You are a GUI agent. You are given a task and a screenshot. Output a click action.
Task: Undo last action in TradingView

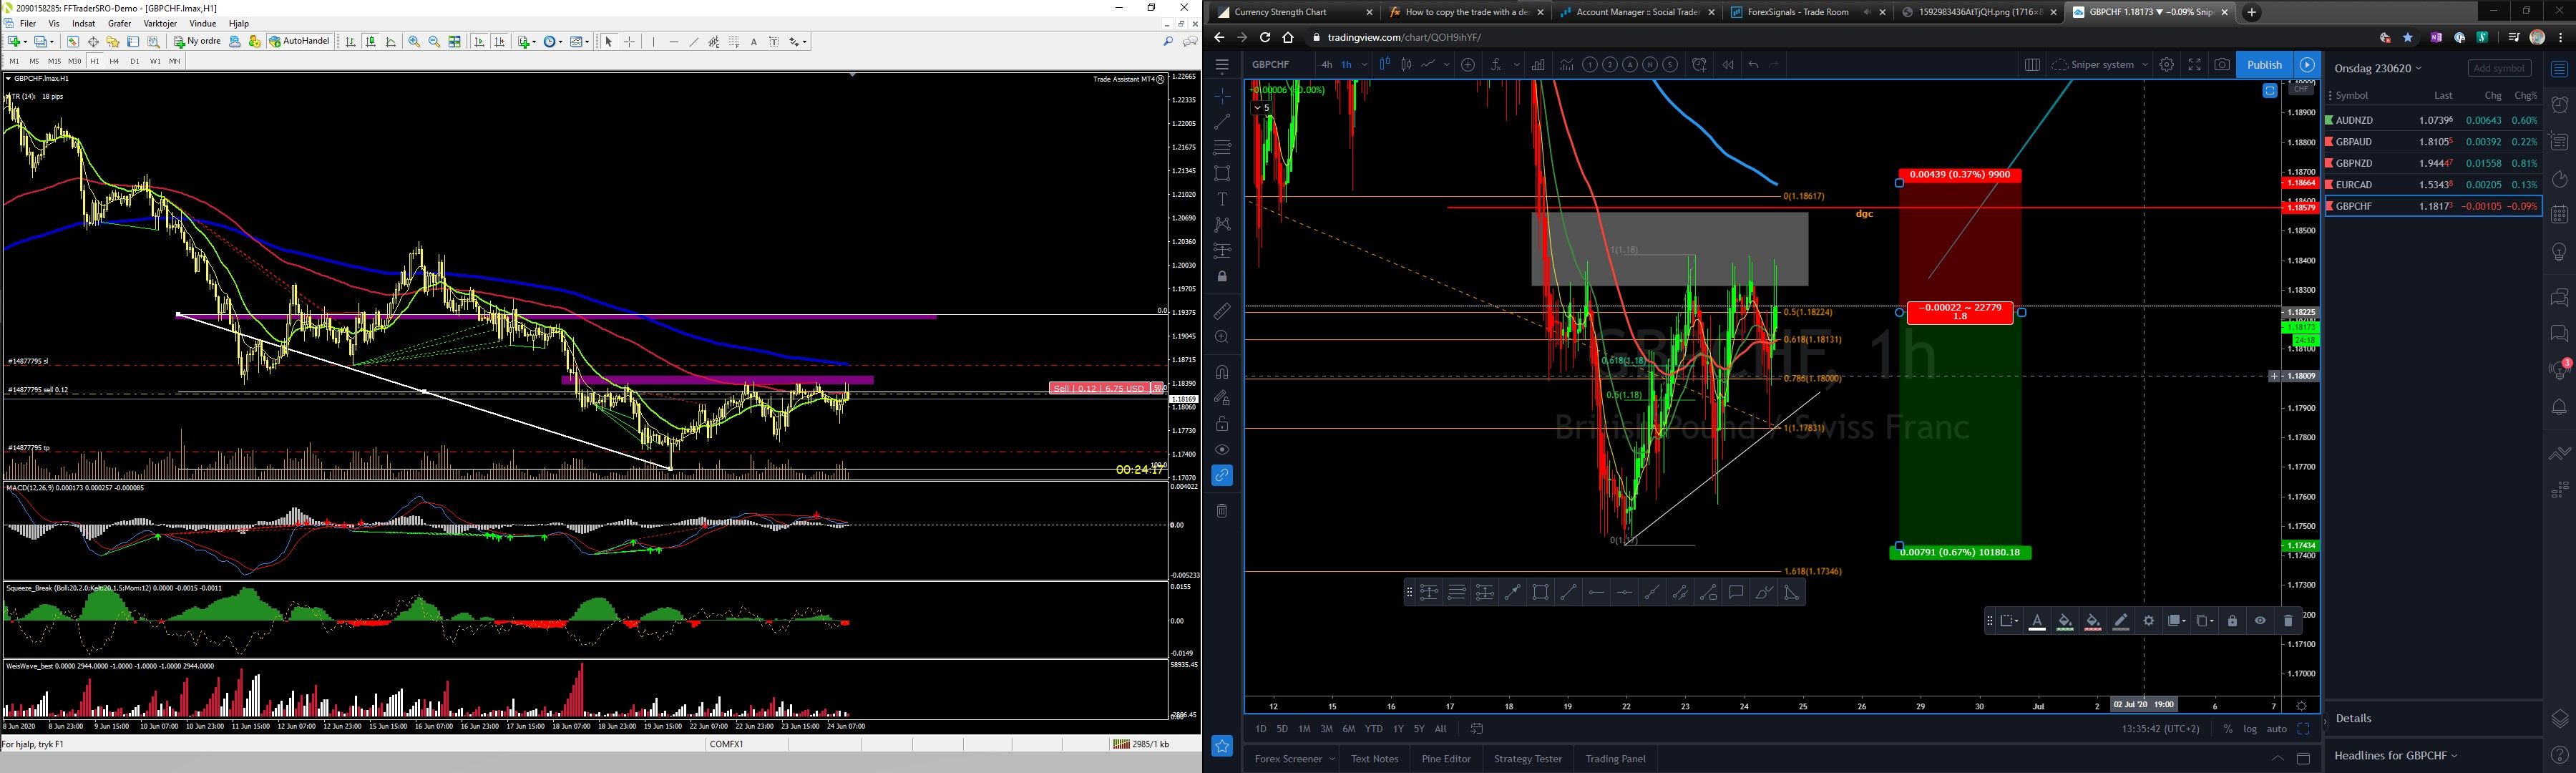click(x=1753, y=65)
